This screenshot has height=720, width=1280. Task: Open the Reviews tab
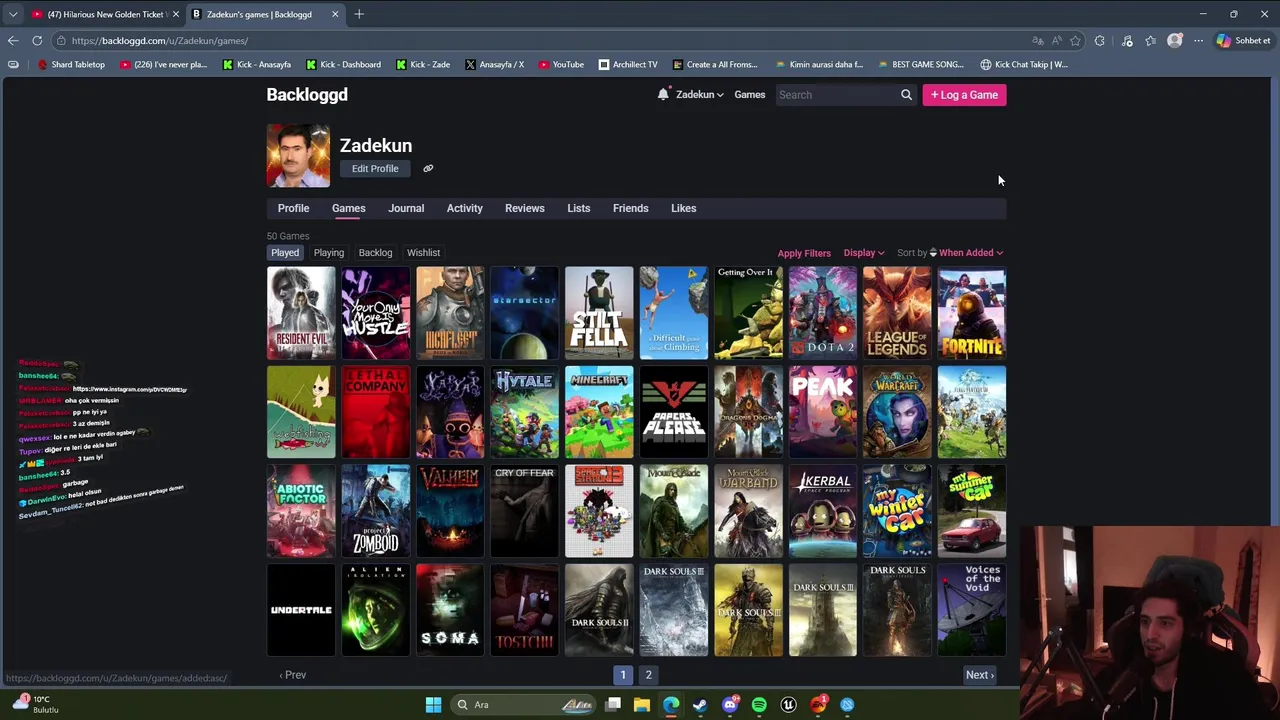tap(525, 208)
